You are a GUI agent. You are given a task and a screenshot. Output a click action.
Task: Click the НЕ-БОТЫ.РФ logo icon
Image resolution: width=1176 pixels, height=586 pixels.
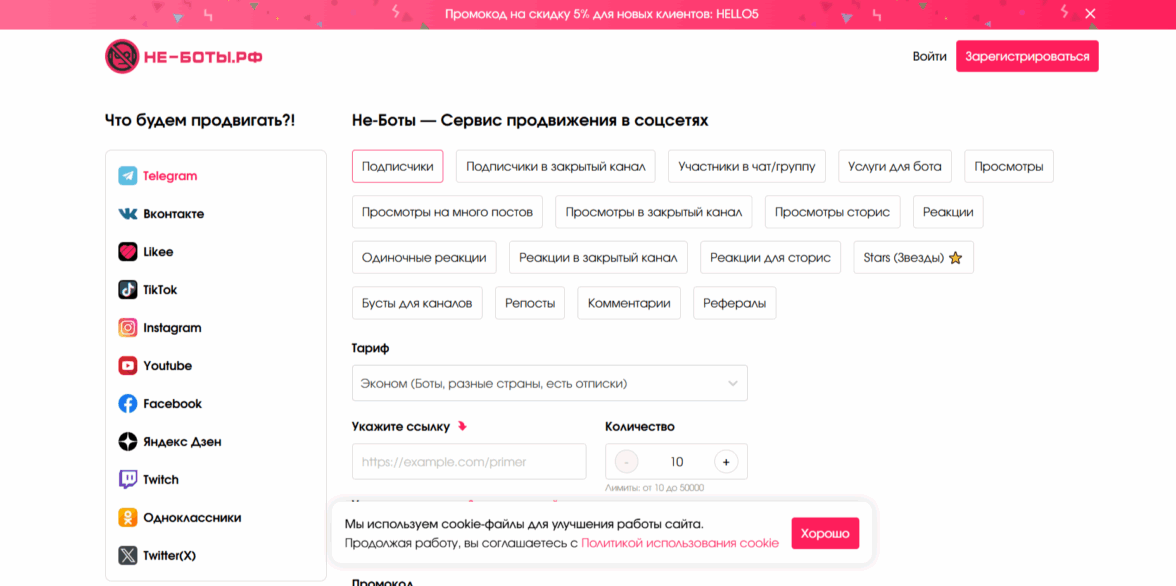(122, 56)
